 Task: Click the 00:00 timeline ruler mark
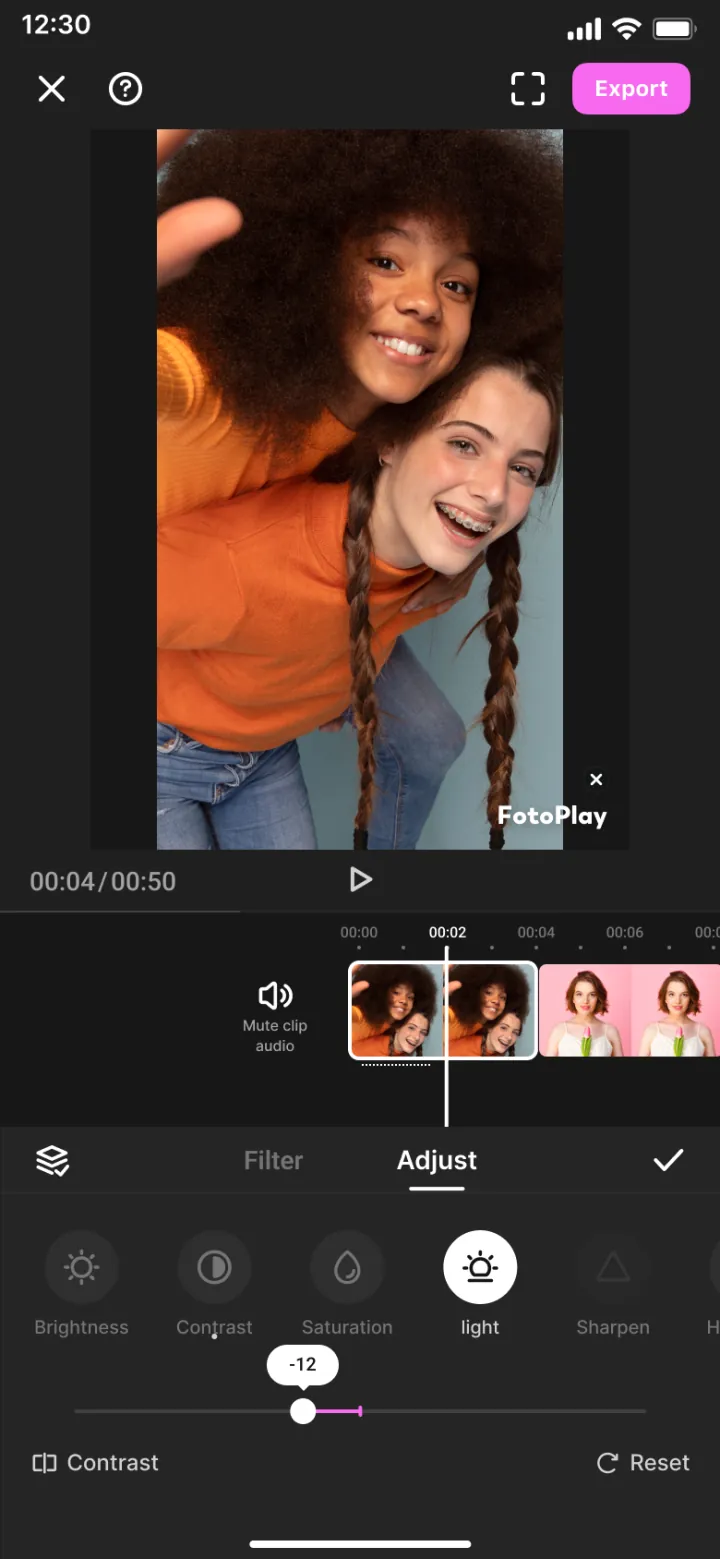click(359, 932)
